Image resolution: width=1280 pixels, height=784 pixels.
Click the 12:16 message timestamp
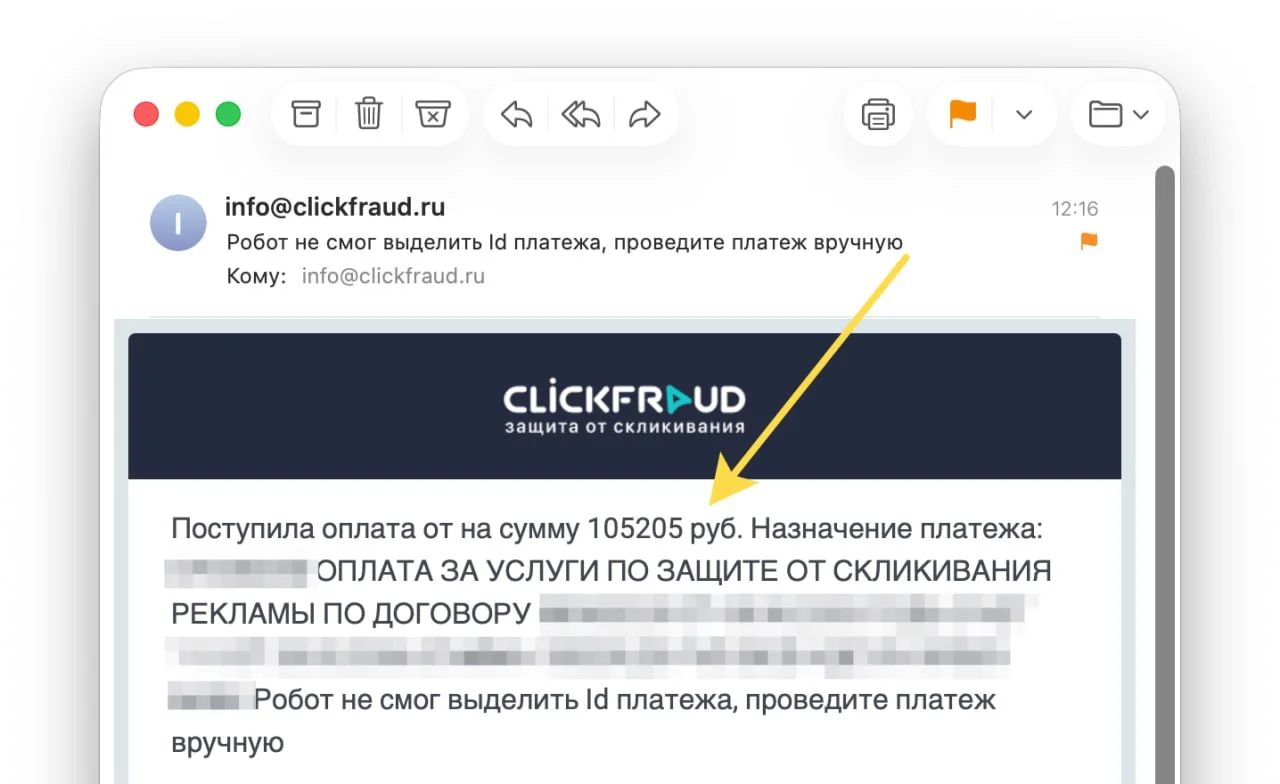tap(1075, 209)
